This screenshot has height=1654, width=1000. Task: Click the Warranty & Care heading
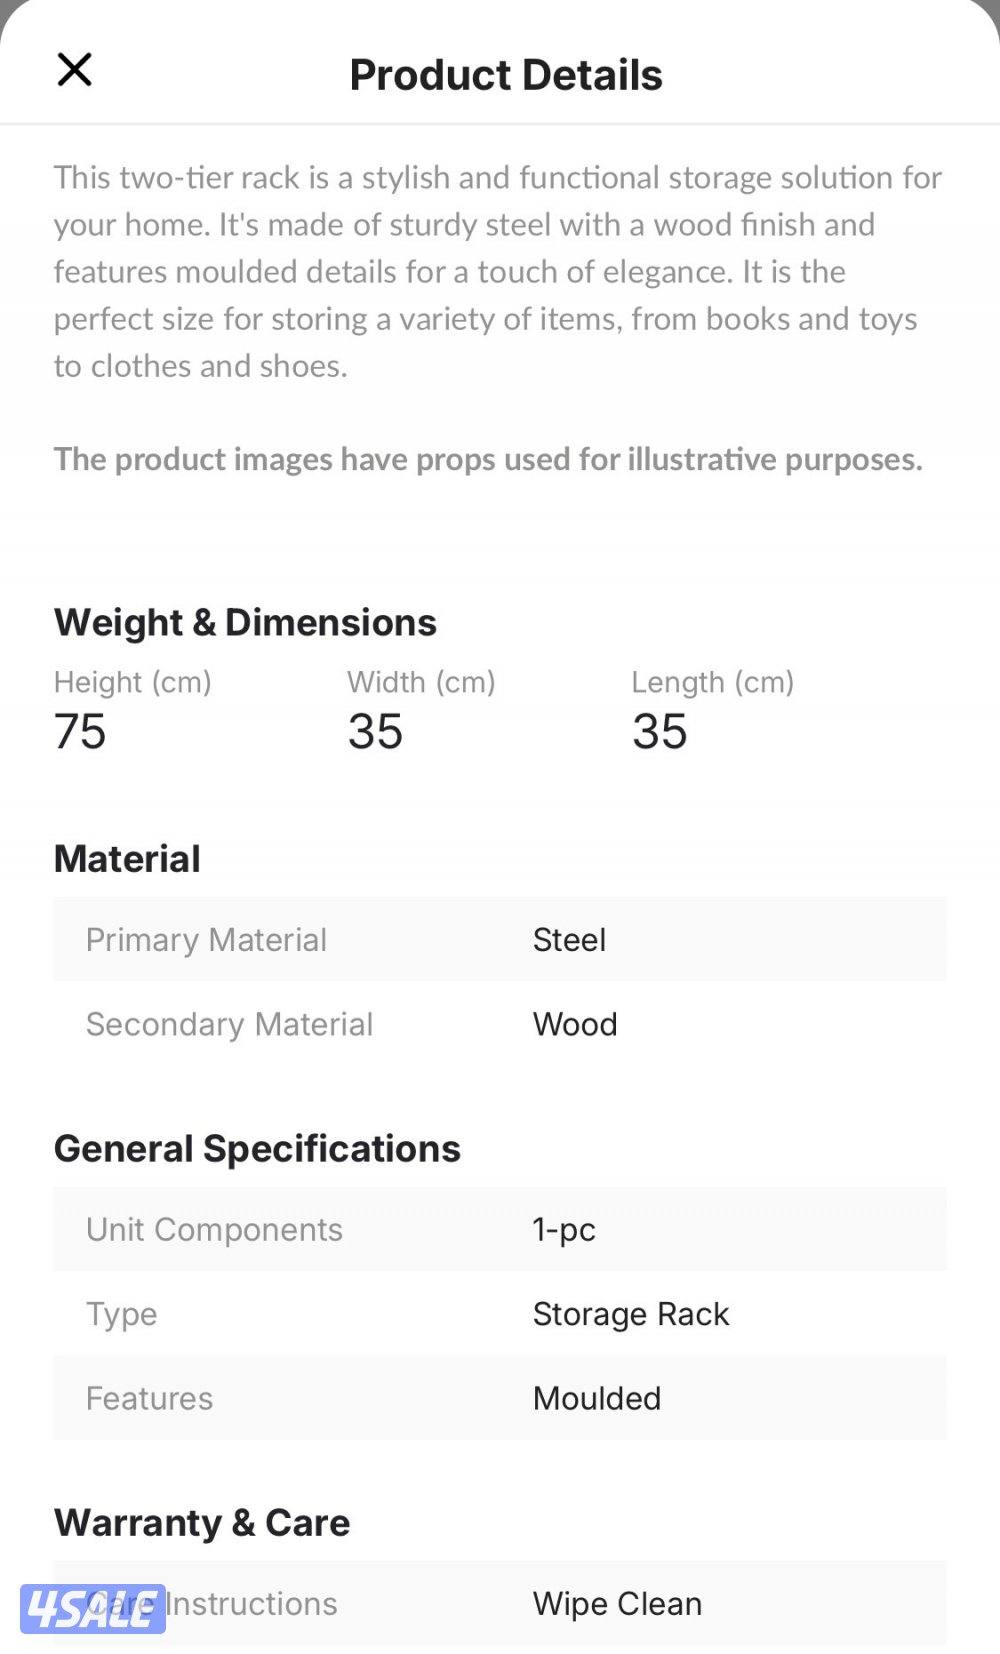point(202,1523)
